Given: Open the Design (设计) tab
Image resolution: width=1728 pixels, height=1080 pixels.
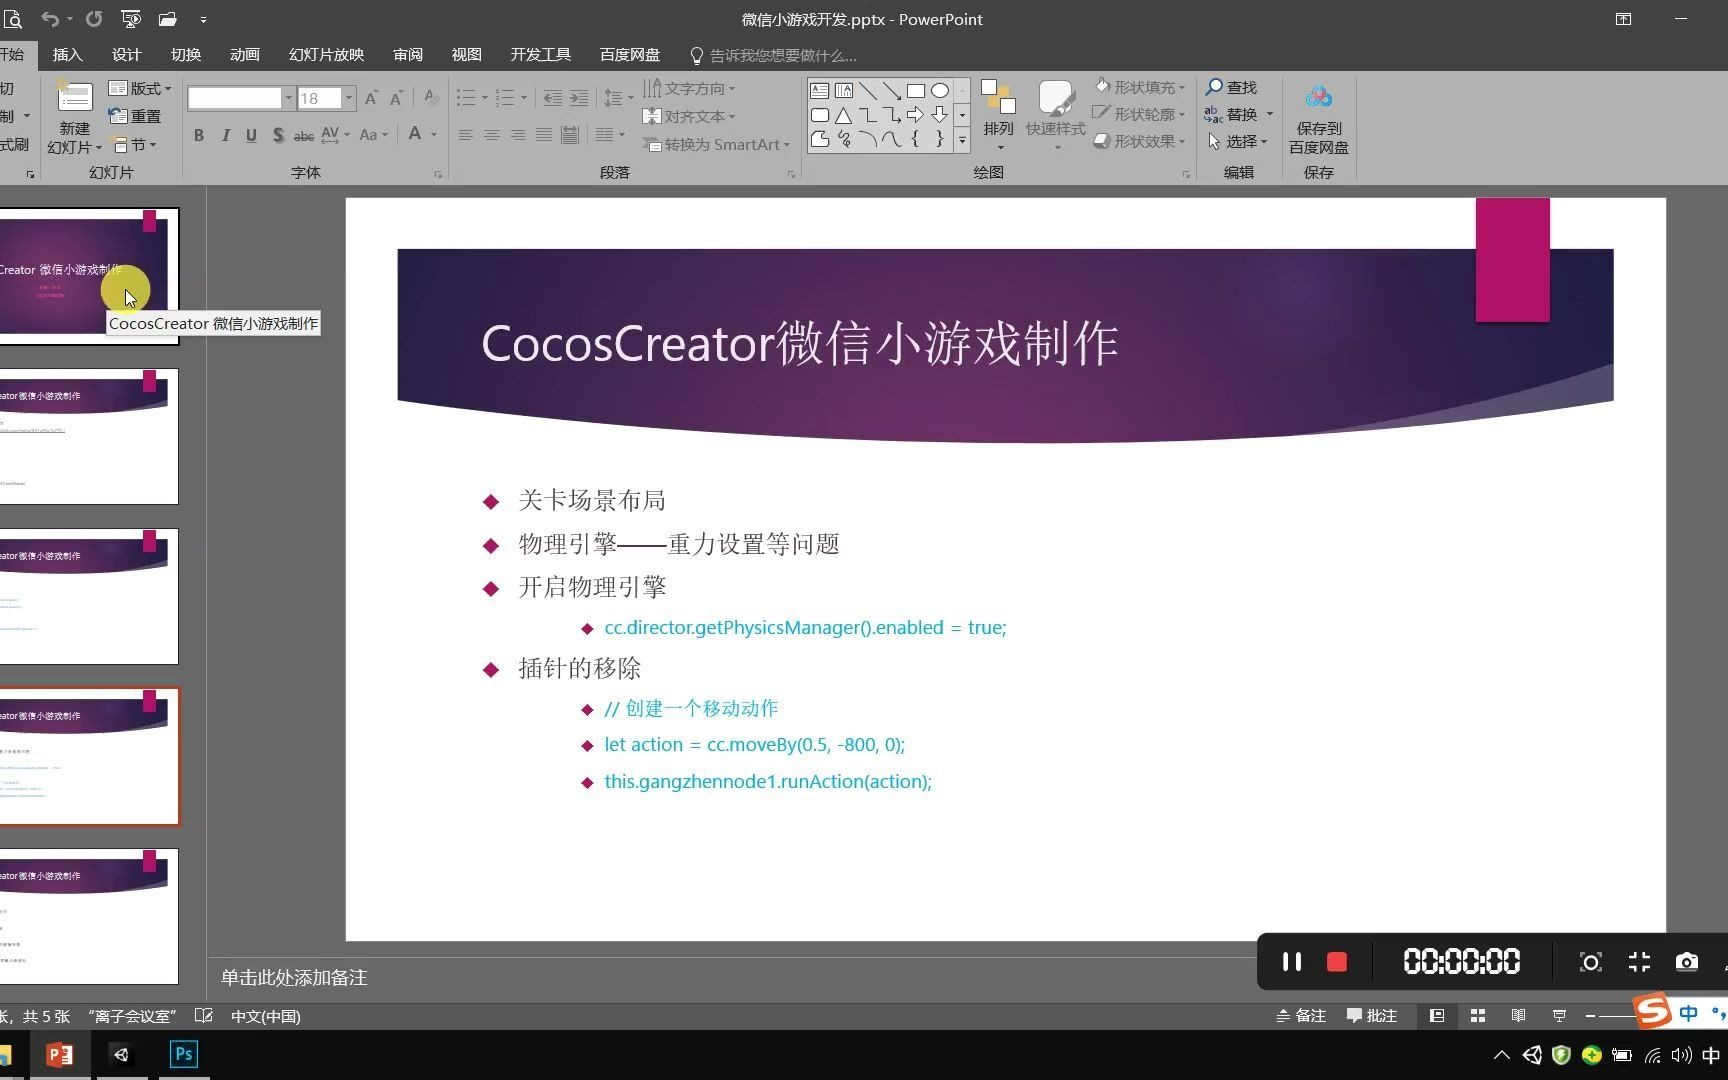Looking at the screenshot, I should tap(126, 55).
